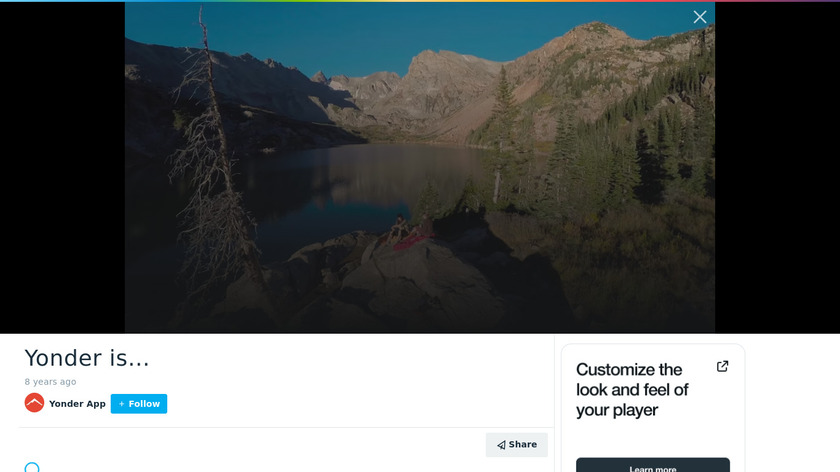
Task: Open the 'Customize the look and feel' heading
Action: [632, 389]
